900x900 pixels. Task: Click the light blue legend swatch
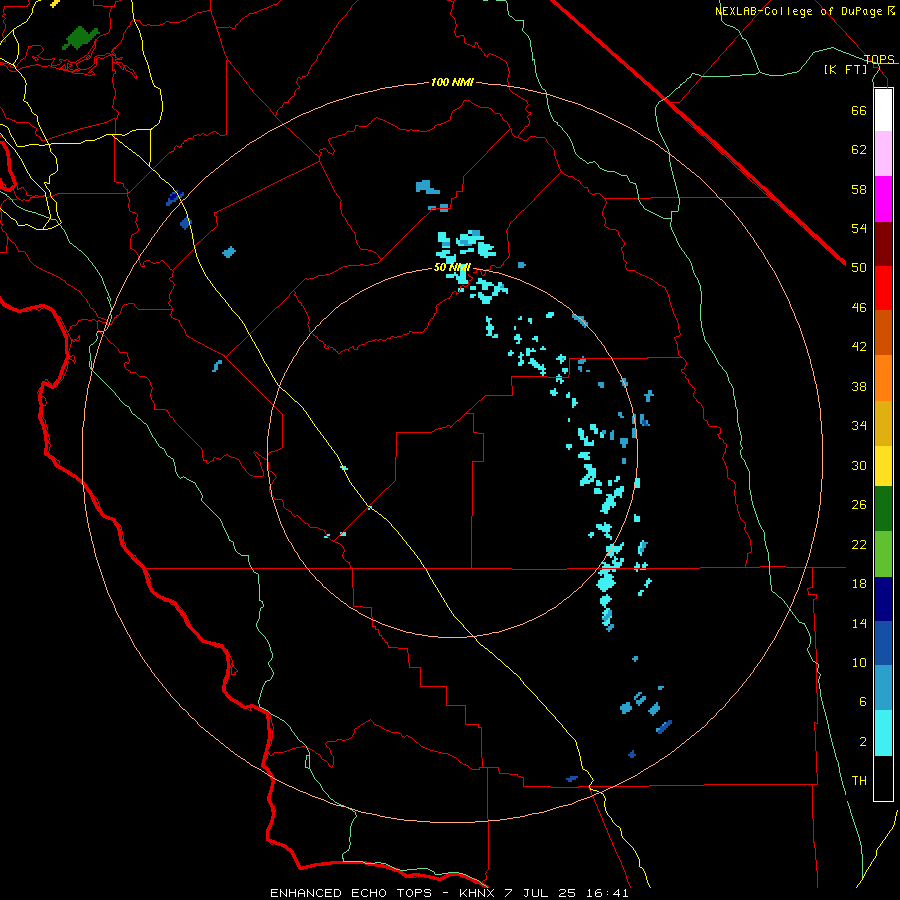click(x=883, y=688)
